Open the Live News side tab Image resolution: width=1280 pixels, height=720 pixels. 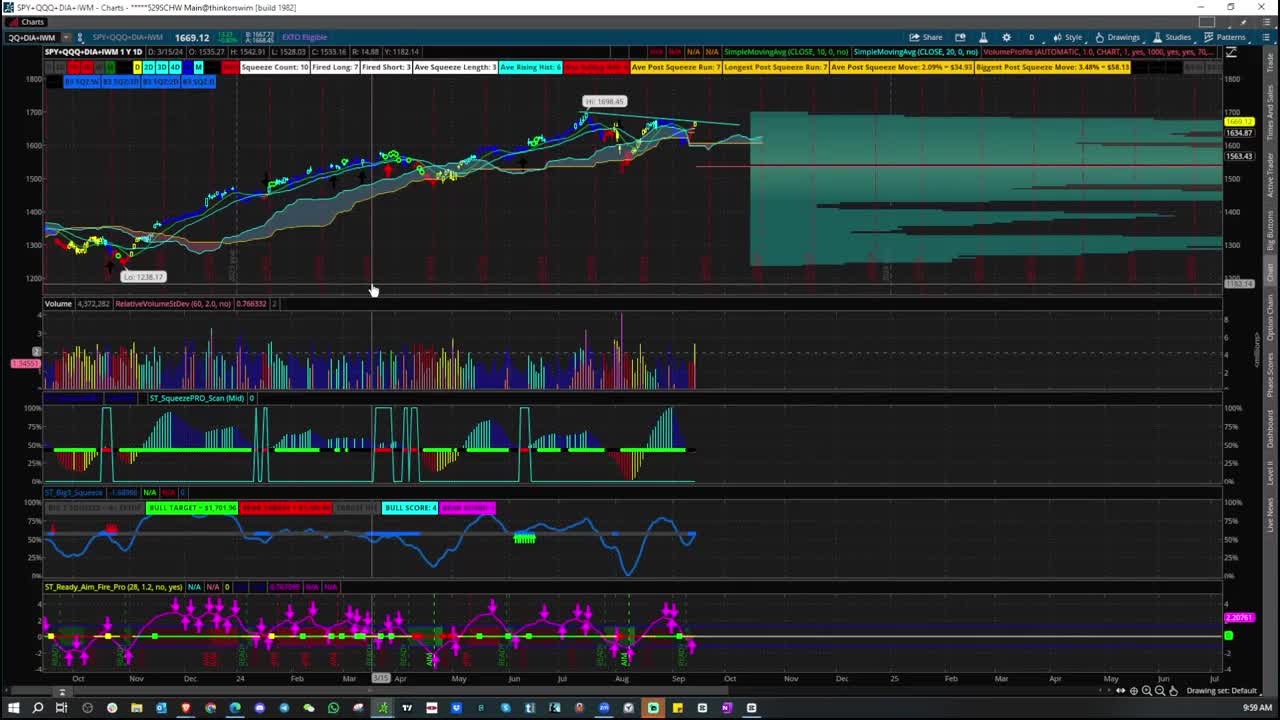(1271, 516)
